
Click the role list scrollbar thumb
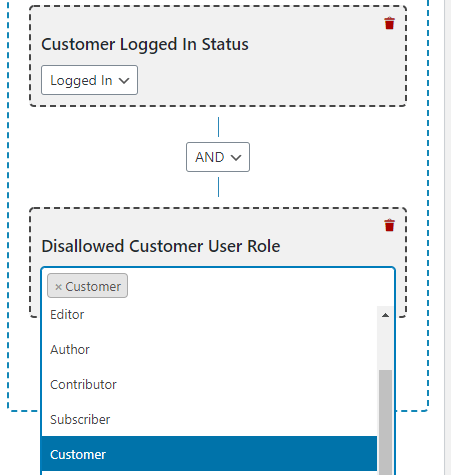click(x=385, y=422)
